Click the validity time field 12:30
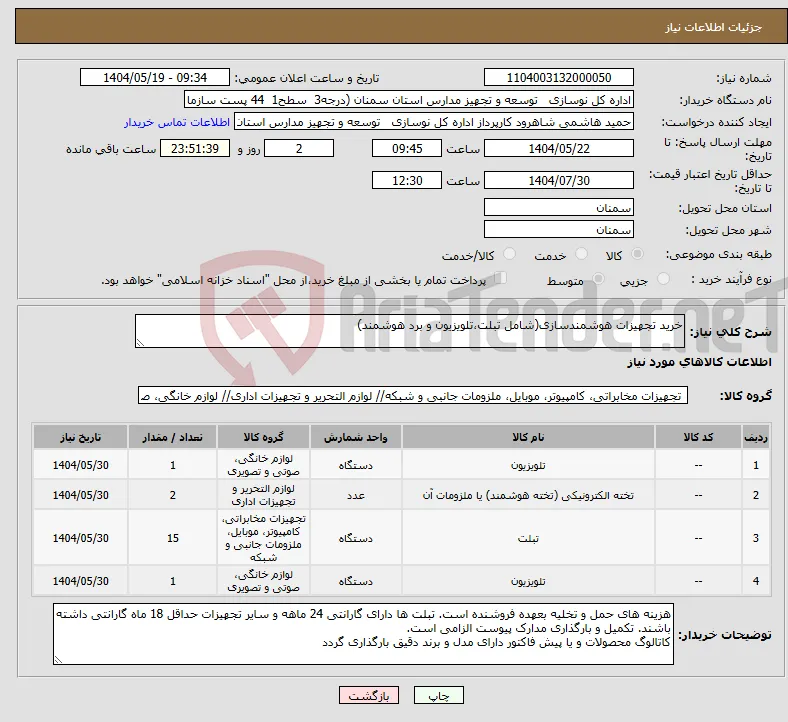788x722 pixels. tap(407, 180)
